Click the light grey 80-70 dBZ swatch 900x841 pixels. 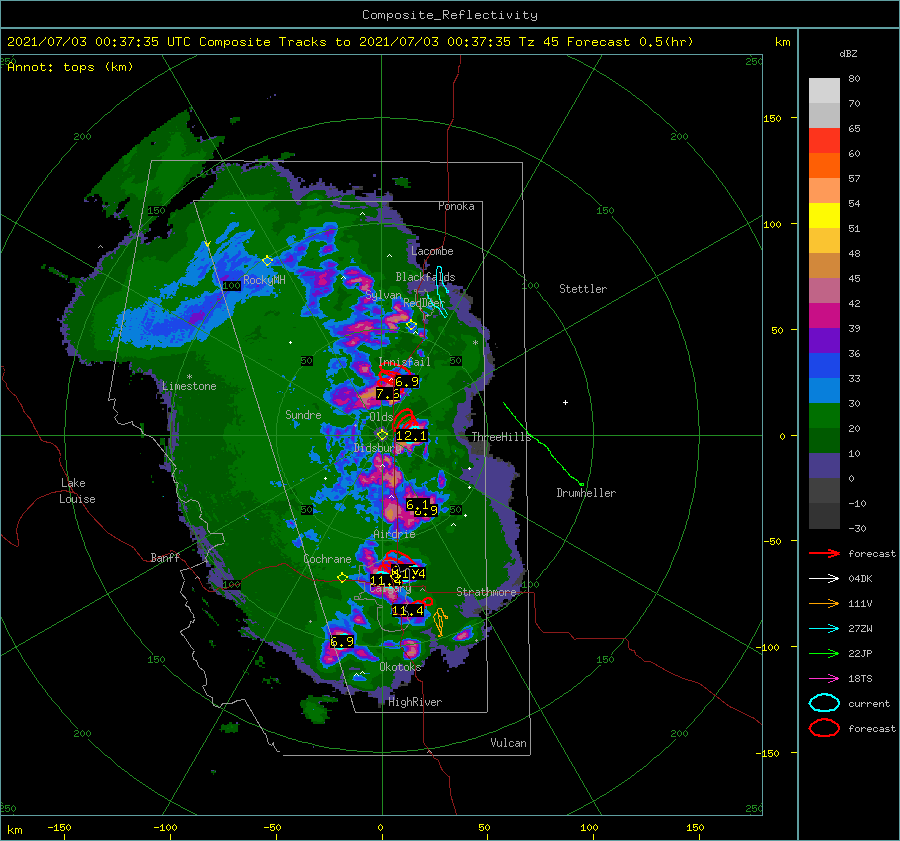click(824, 91)
